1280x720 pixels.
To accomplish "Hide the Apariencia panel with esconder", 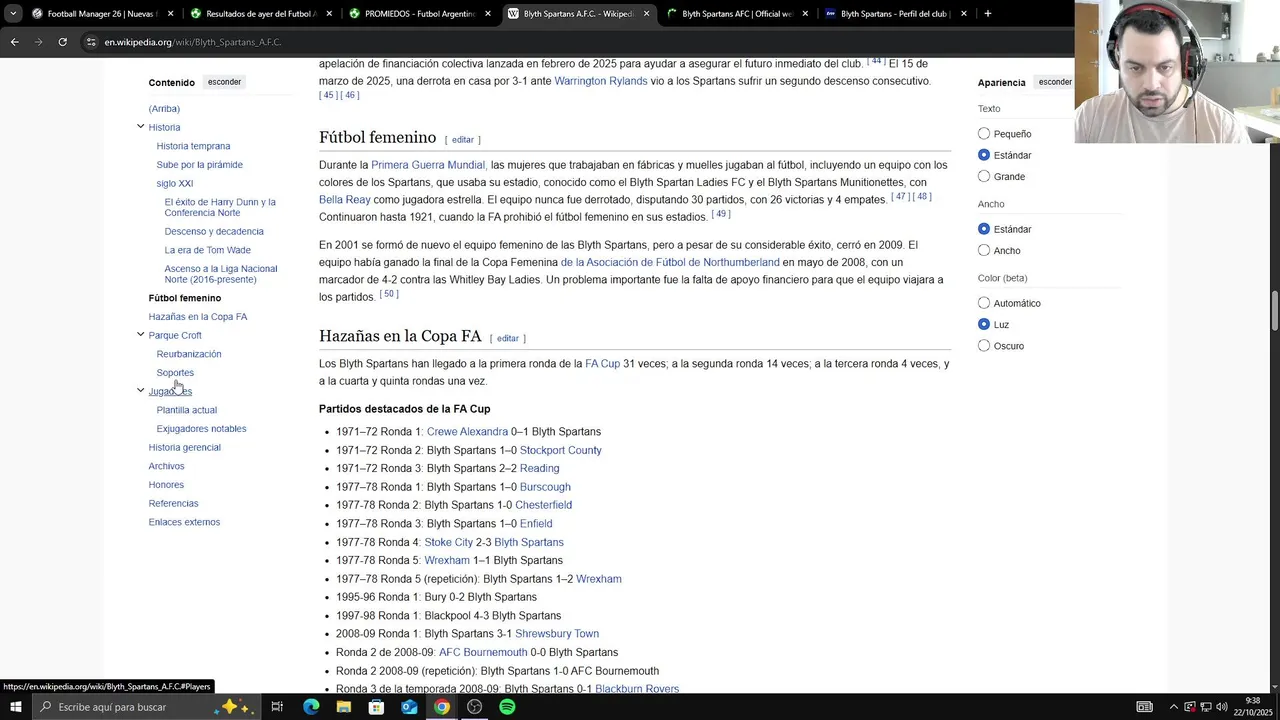I will point(1055,82).
